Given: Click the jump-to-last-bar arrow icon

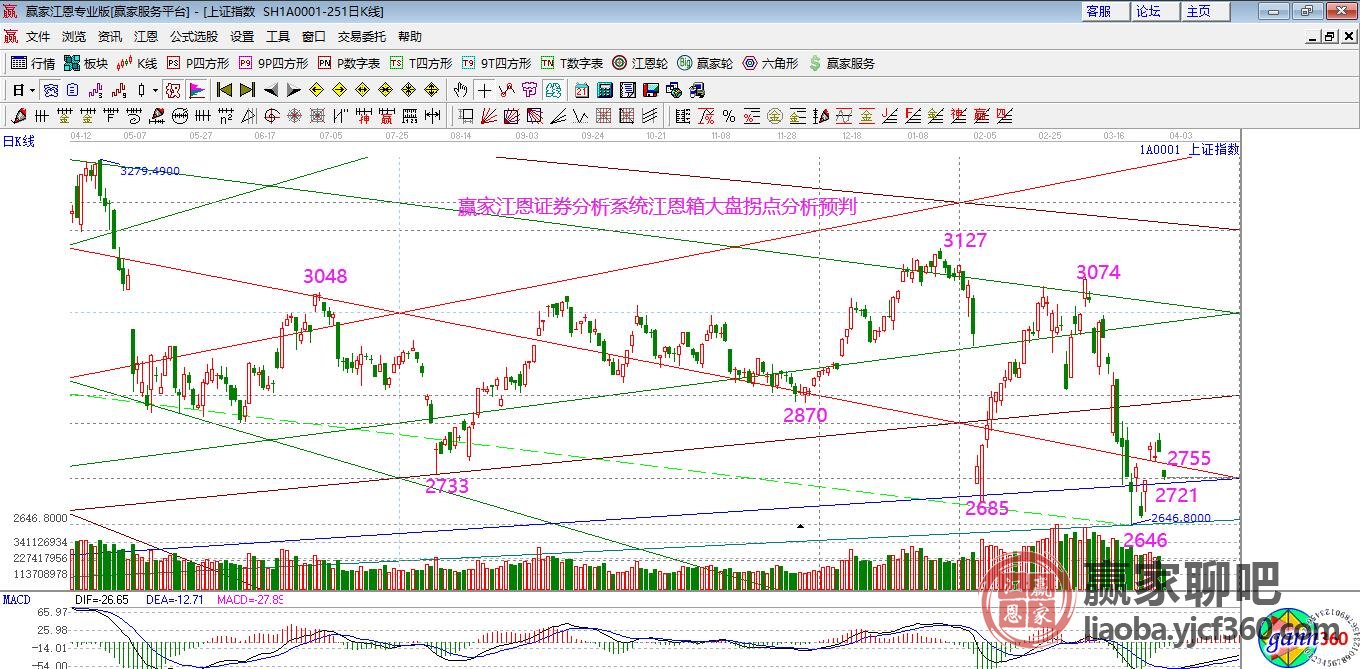Looking at the screenshot, I should point(247,90).
